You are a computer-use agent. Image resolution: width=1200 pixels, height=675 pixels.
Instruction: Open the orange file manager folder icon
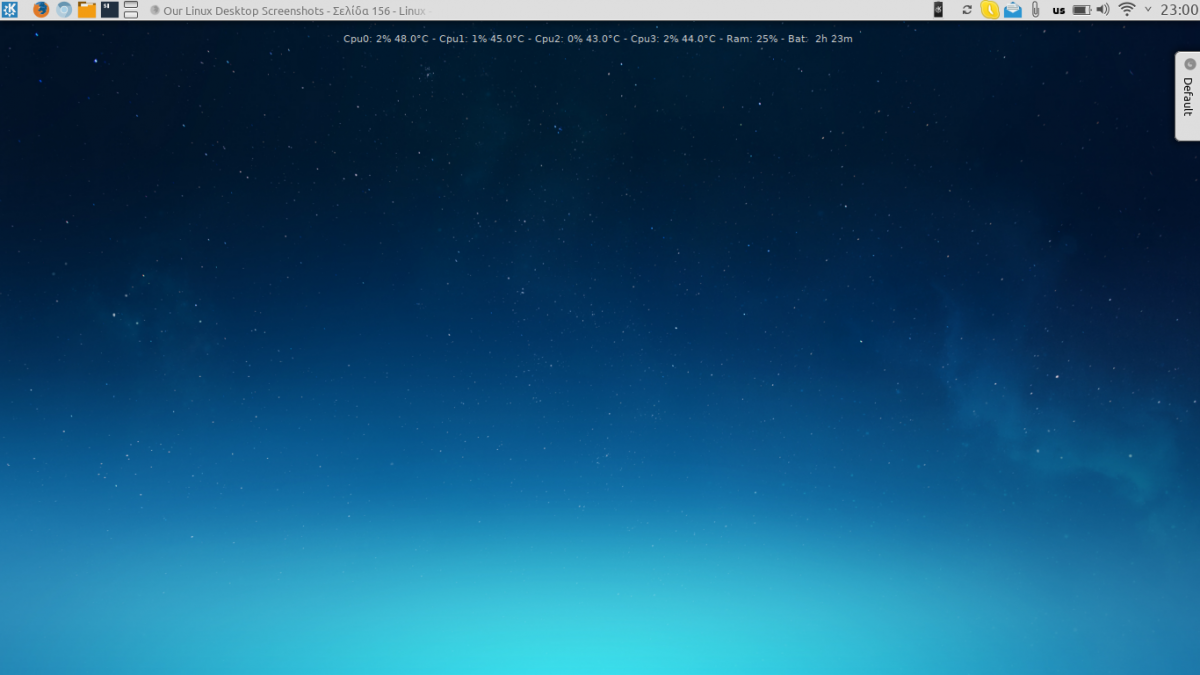pyautogui.click(x=87, y=10)
